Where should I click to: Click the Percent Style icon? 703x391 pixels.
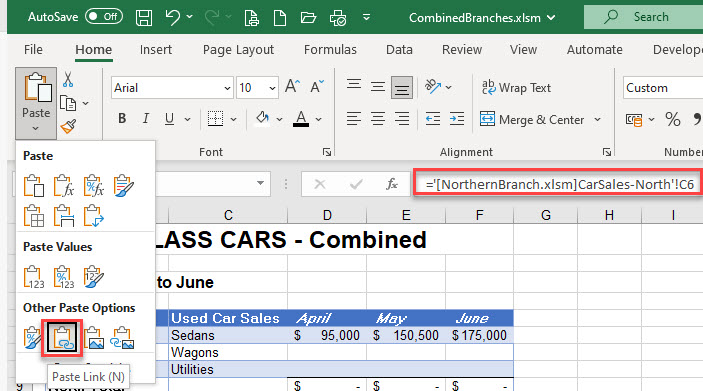[x=673, y=119]
